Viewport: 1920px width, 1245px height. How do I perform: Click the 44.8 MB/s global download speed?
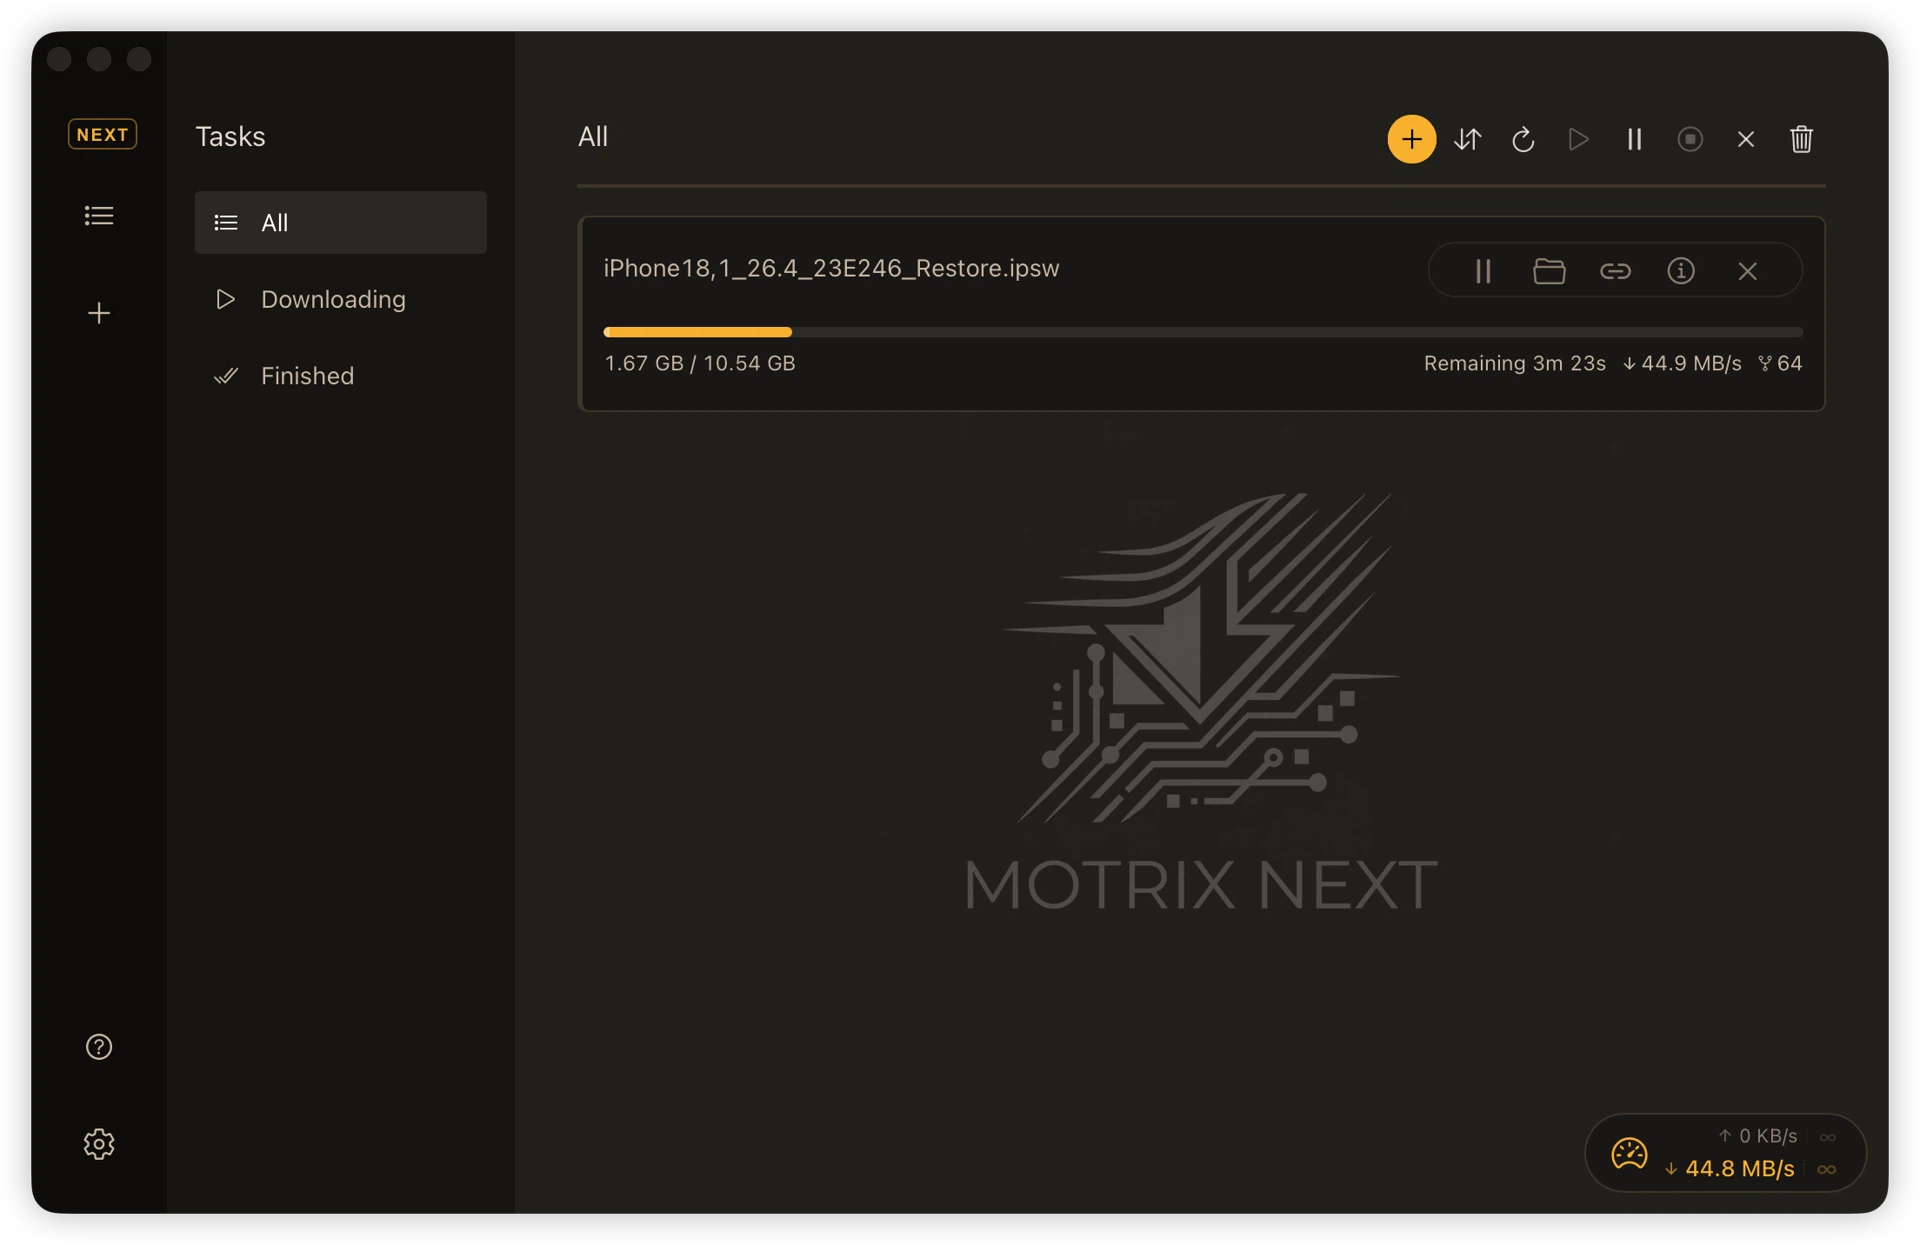(x=1730, y=1168)
